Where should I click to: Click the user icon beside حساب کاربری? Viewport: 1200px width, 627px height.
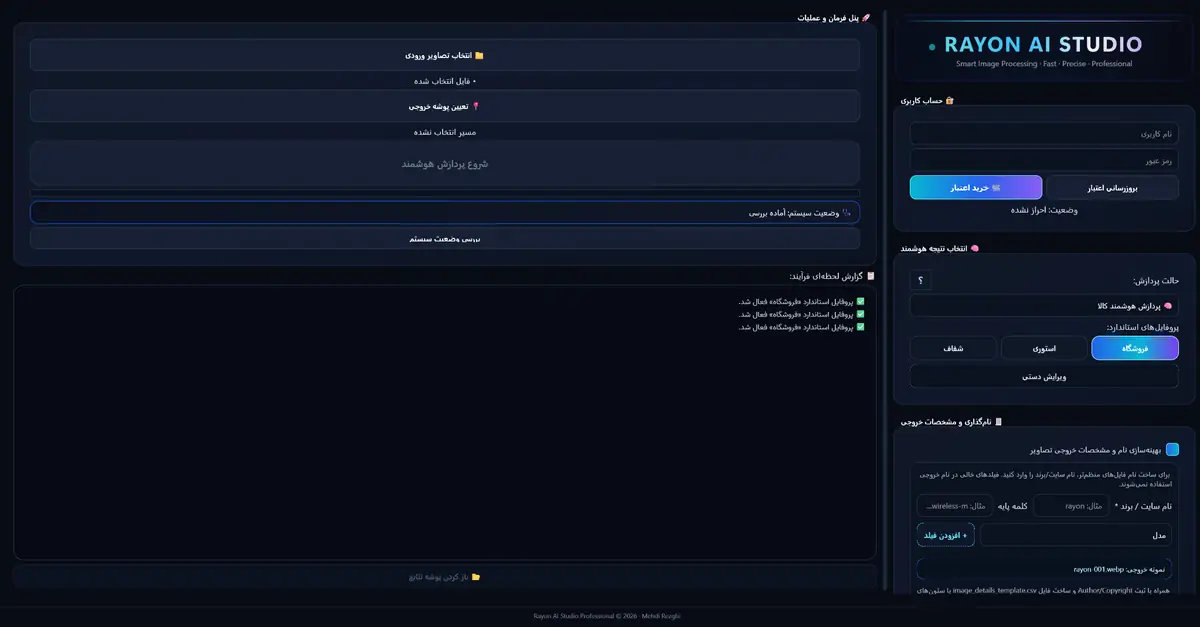point(949,101)
